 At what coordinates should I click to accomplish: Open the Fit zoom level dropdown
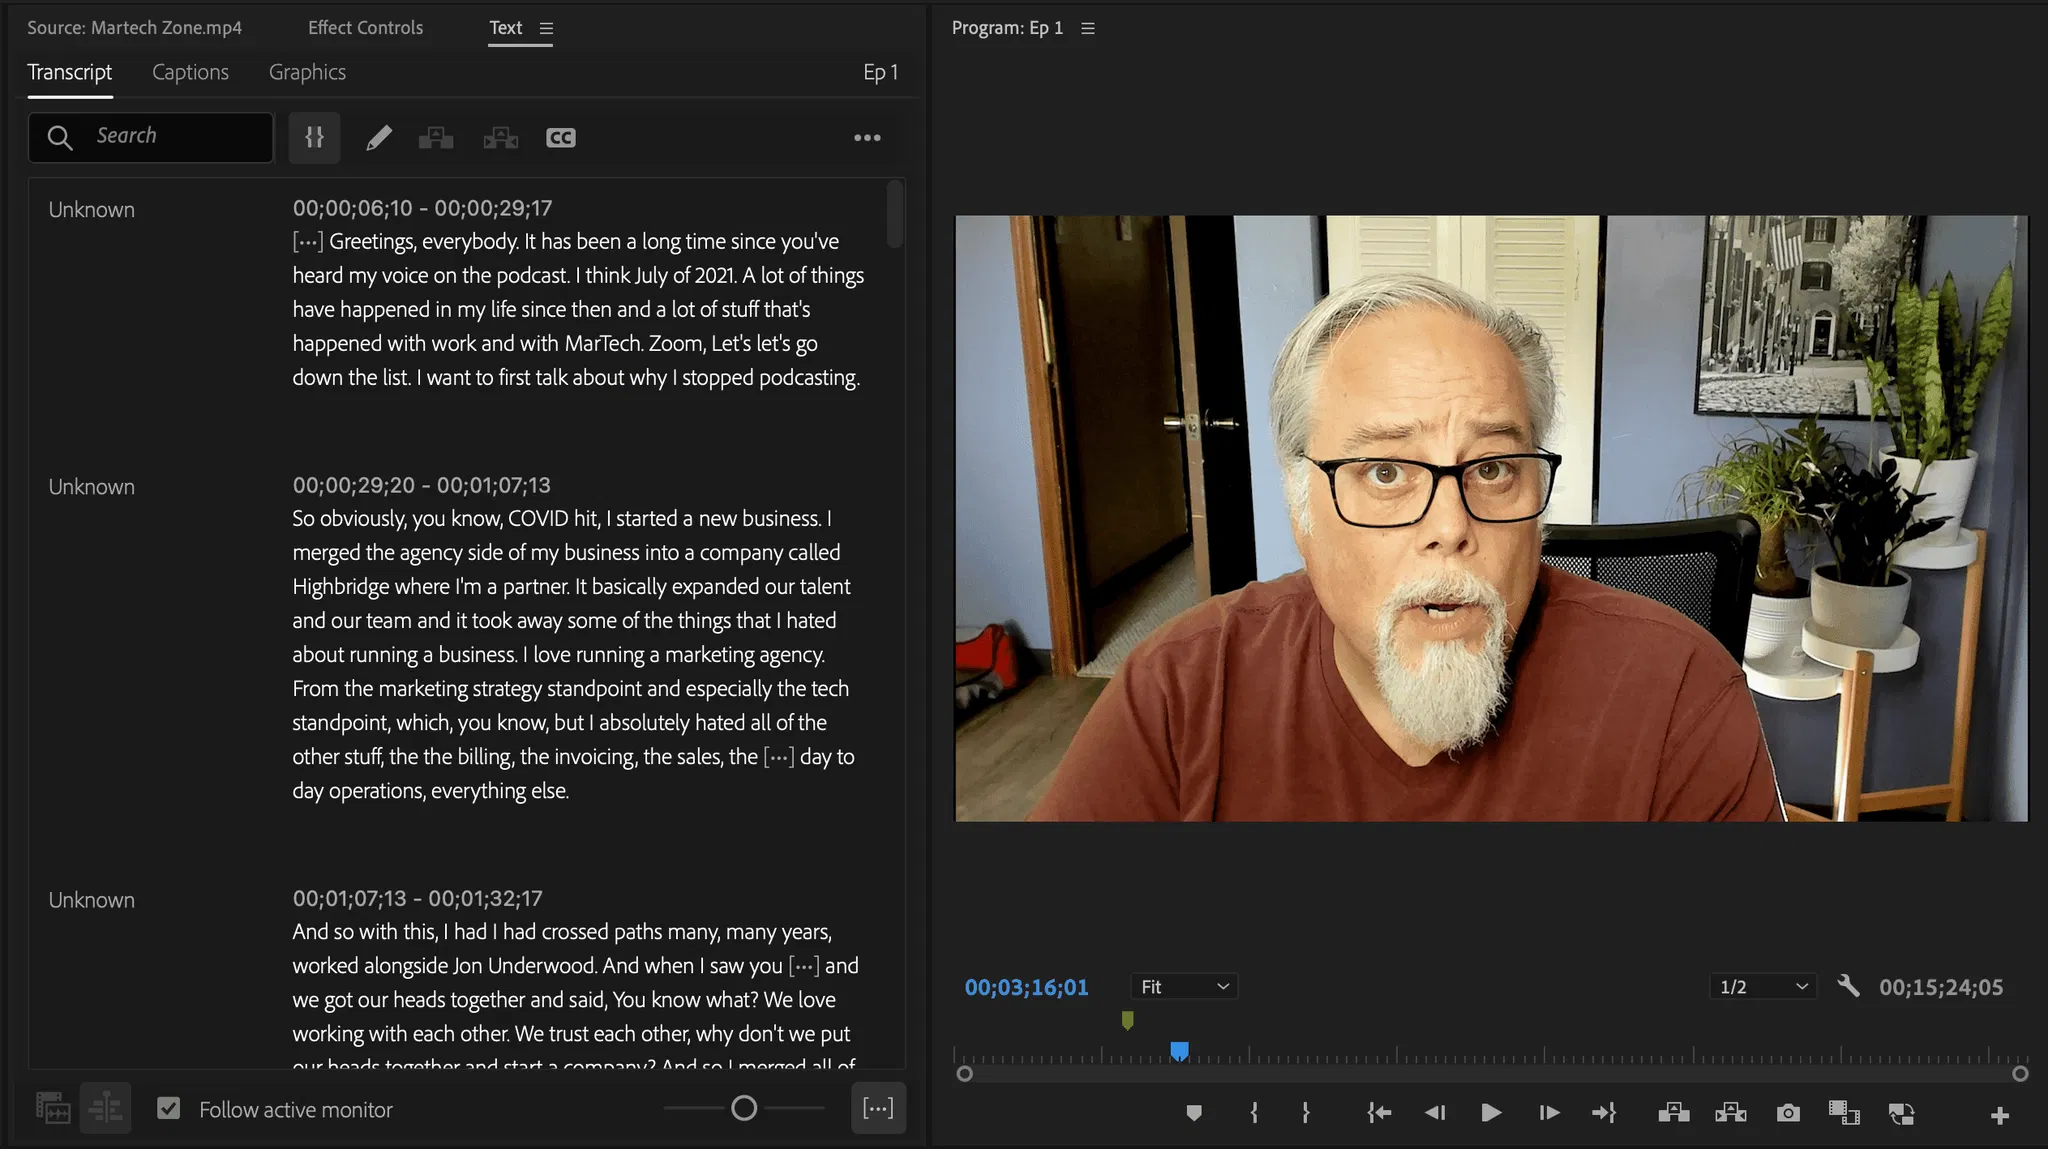coord(1185,987)
